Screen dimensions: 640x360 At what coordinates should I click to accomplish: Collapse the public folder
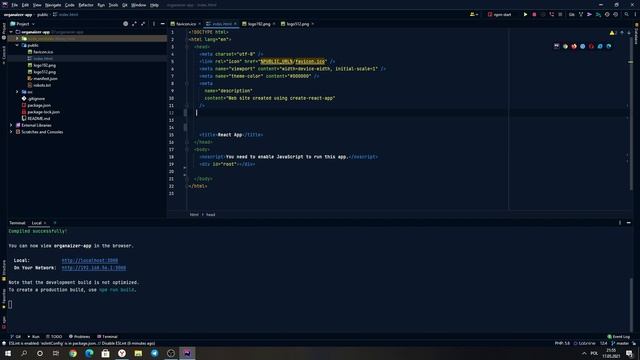(18, 45)
